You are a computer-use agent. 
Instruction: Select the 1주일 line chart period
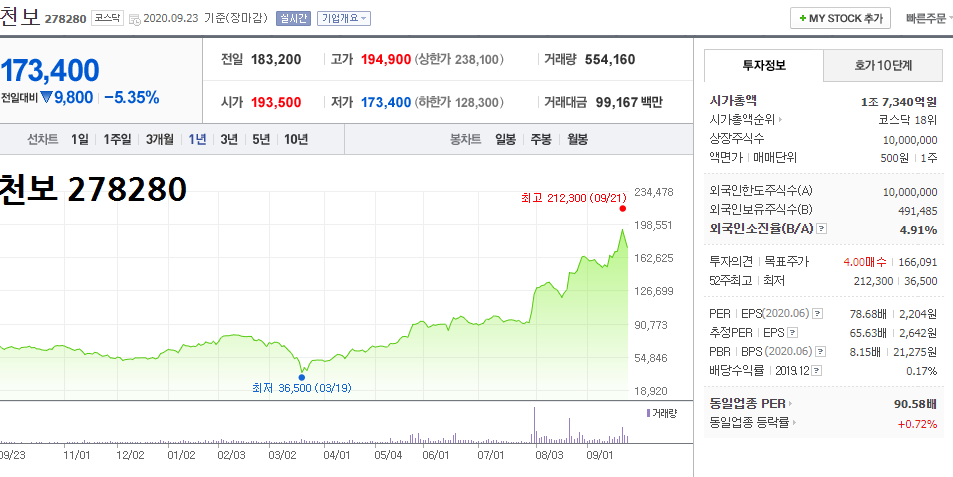coord(117,139)
